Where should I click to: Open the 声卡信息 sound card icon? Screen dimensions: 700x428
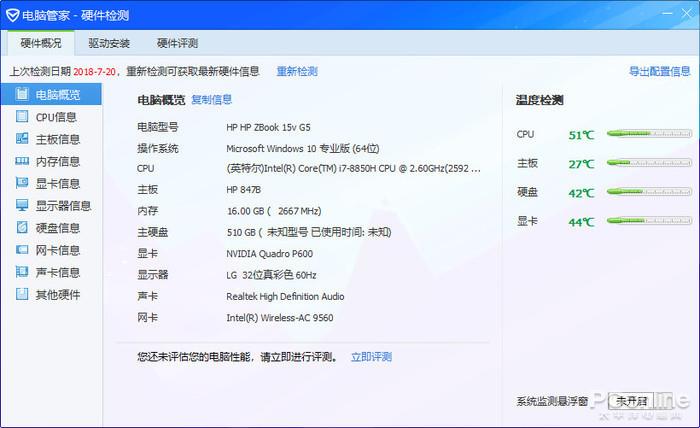pos(22,272)
